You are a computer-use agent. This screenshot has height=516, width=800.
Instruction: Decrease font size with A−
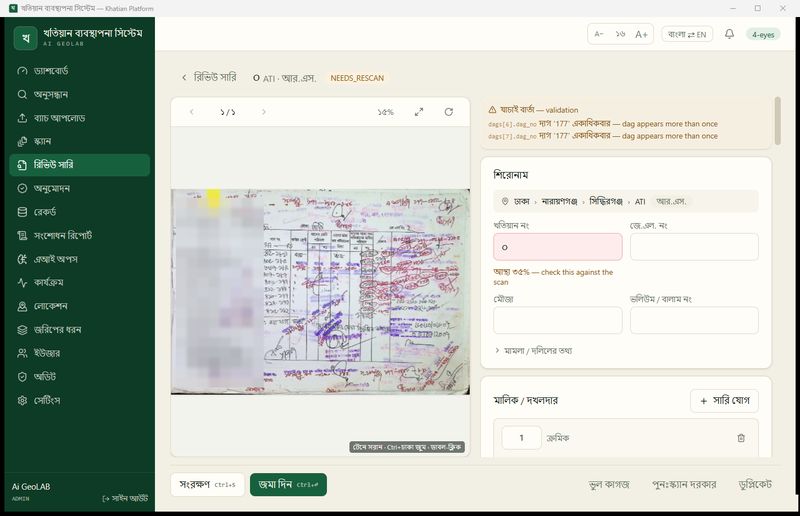[599, 34]
